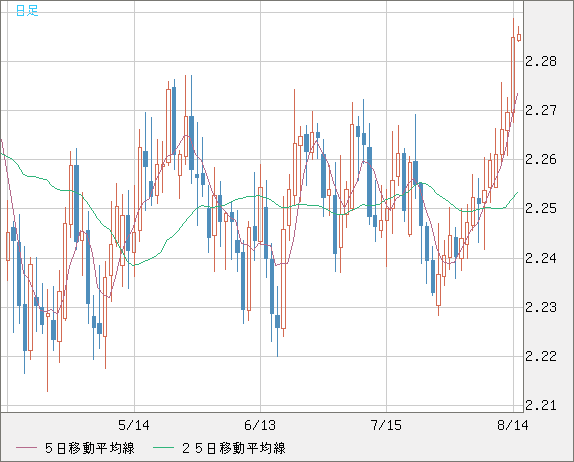Click the 5日移動平均線 legend text
574x462 pixels.
point(90,448)
